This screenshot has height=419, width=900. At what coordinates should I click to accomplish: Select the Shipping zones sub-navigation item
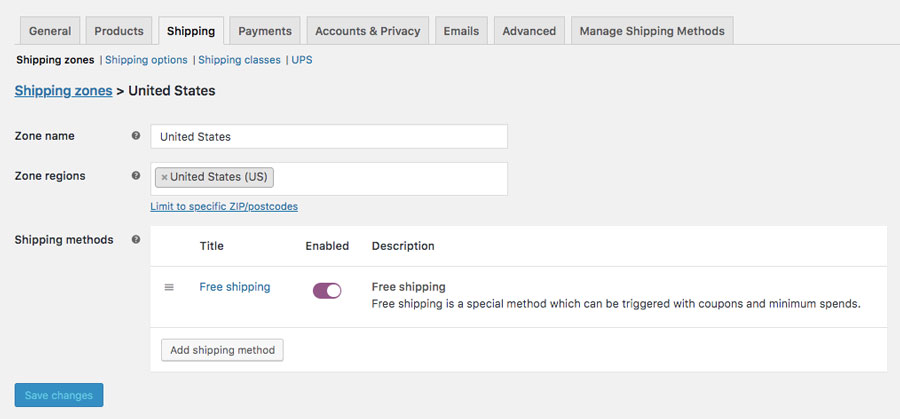point(55,60)
